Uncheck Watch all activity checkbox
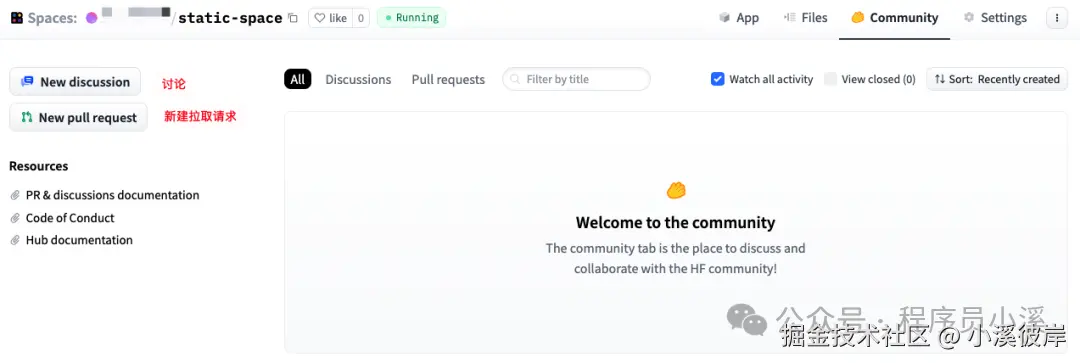This screenshot has width=1080, height=363. (717, 79)
